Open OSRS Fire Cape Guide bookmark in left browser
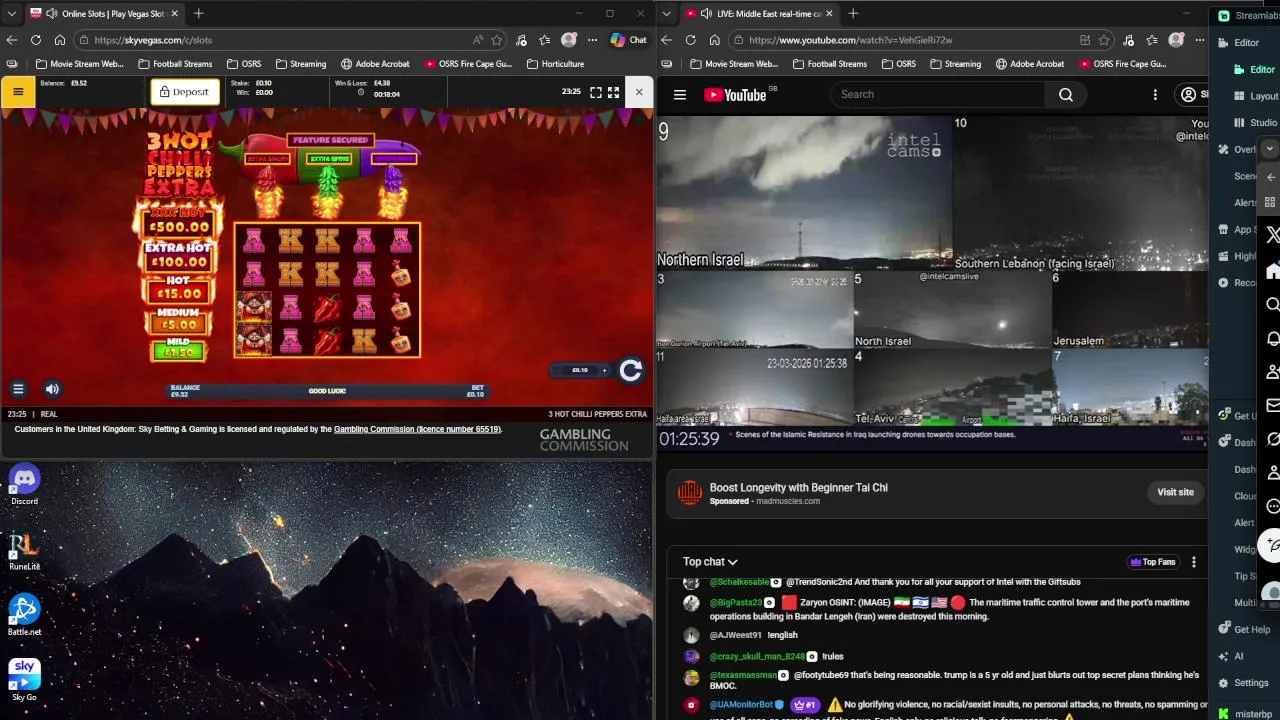 click(468, 64)
